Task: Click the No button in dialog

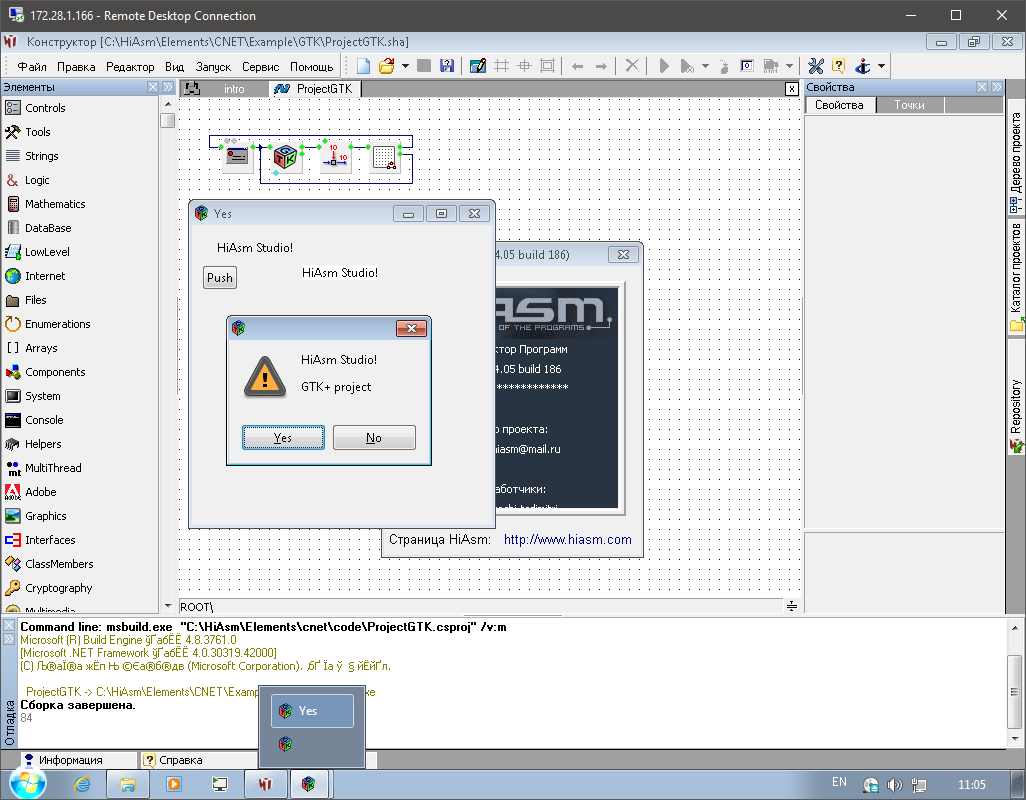Action: point(373,438)
